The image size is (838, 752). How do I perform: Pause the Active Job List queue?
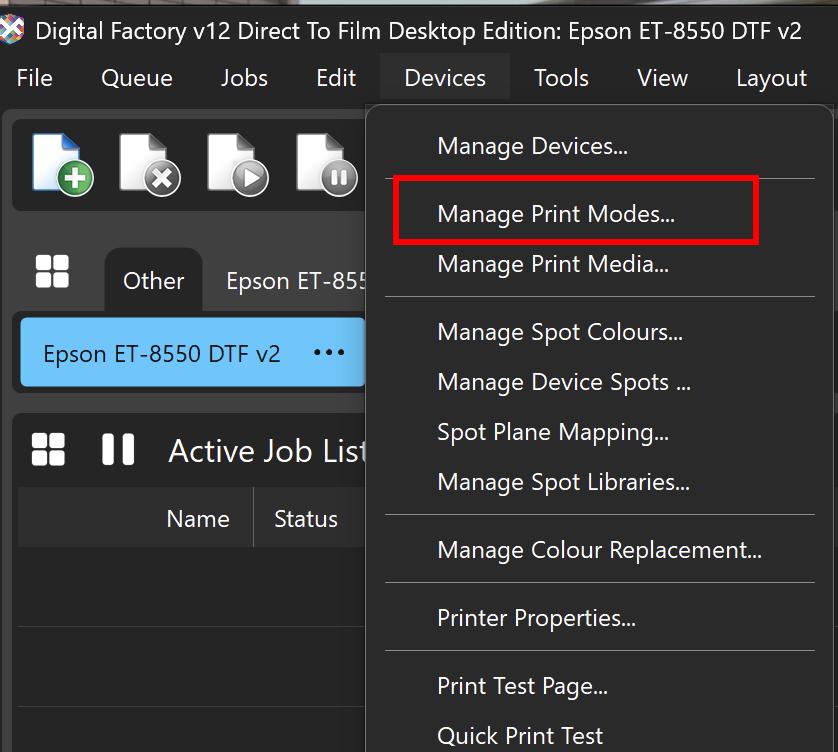point(118,449)
